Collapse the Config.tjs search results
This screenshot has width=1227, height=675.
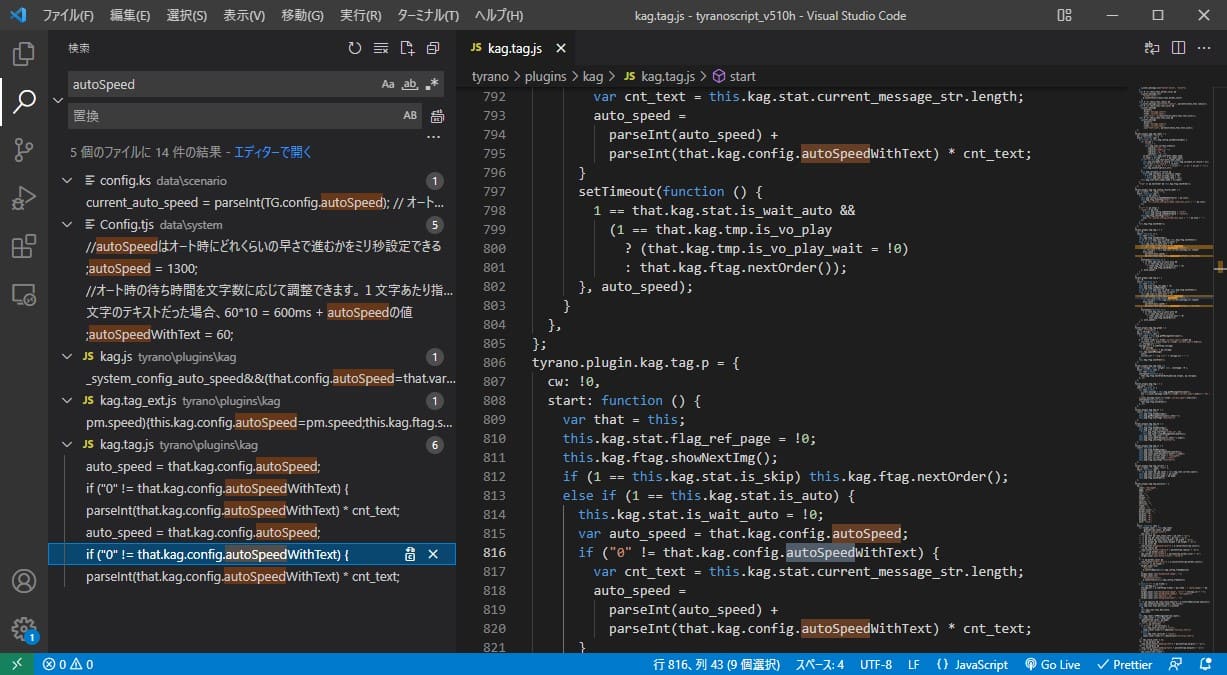pyautogui.click(x=67, y=224)
